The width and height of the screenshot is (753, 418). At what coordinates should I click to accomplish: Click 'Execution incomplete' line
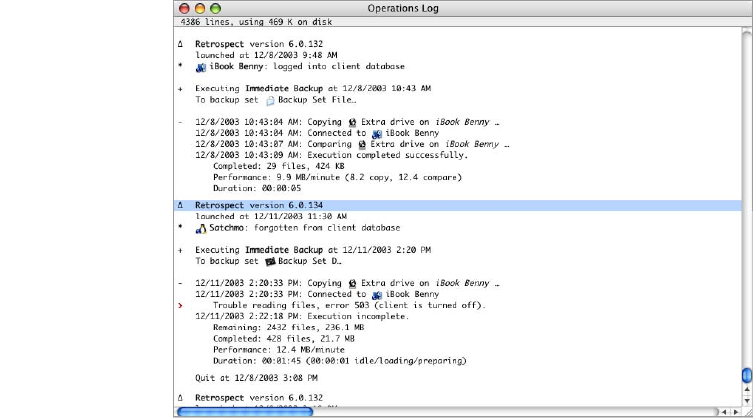pos(302,317)
